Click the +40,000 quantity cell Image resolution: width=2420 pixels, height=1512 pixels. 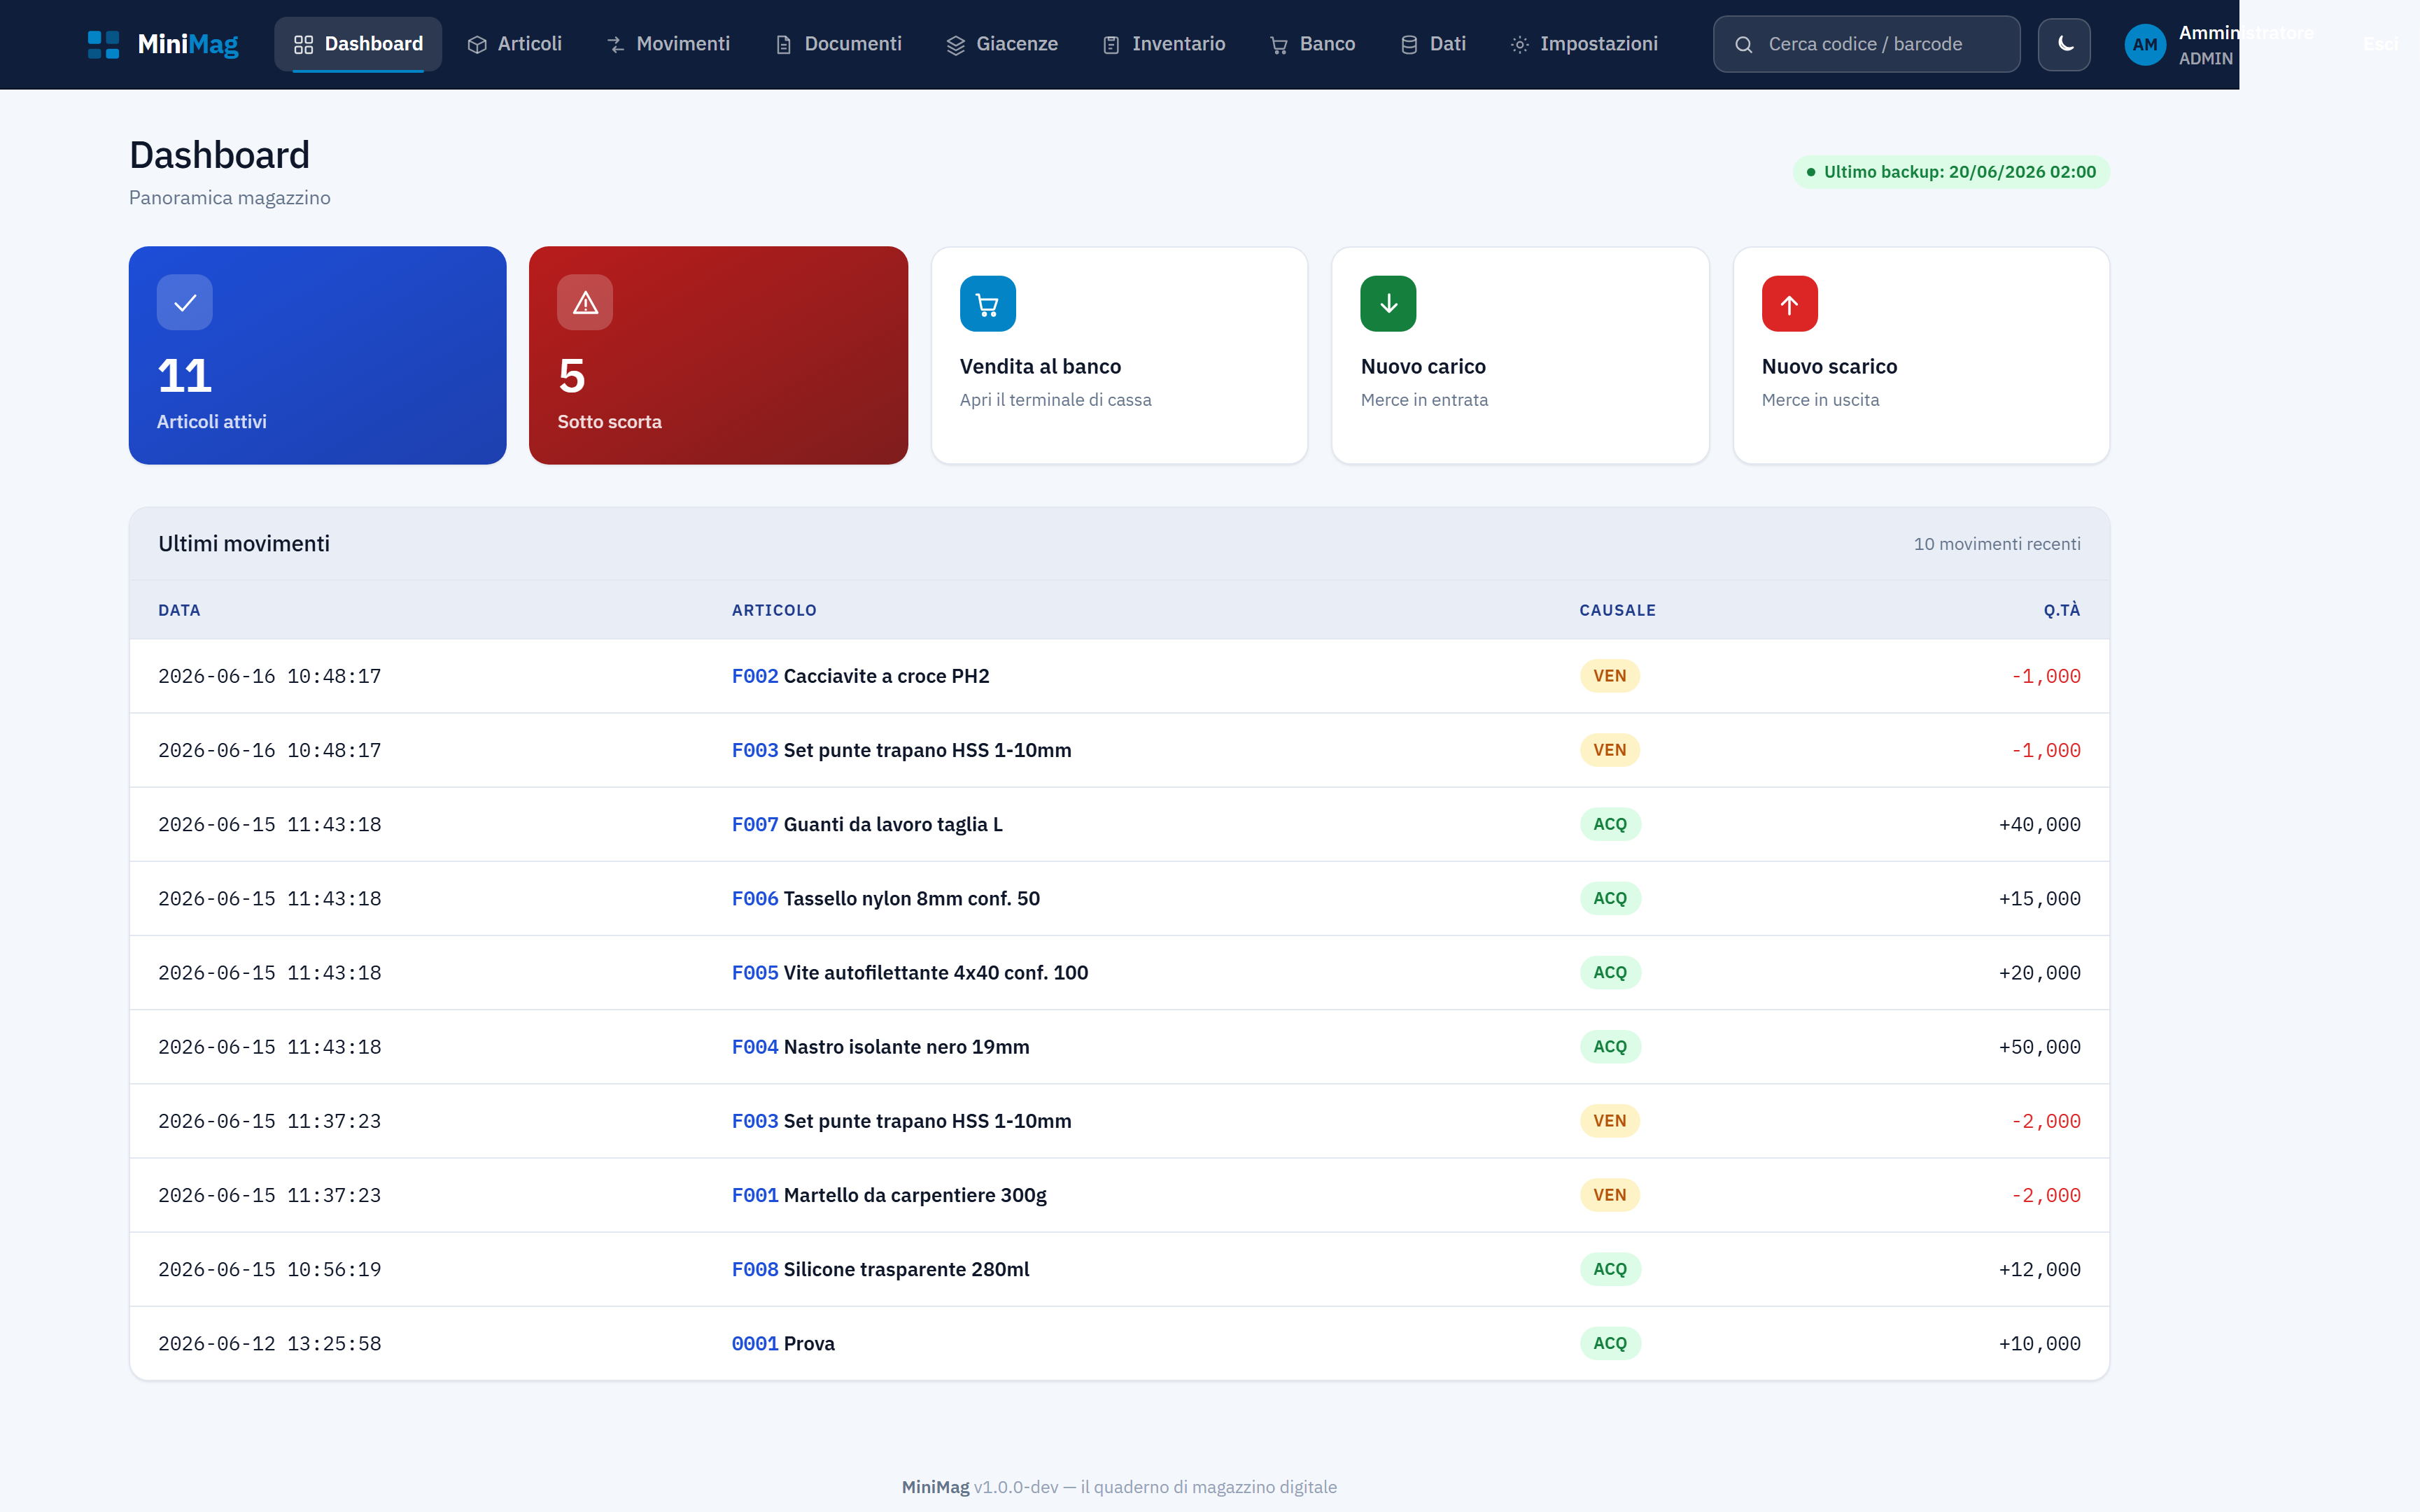click(x=2039, y=824)
